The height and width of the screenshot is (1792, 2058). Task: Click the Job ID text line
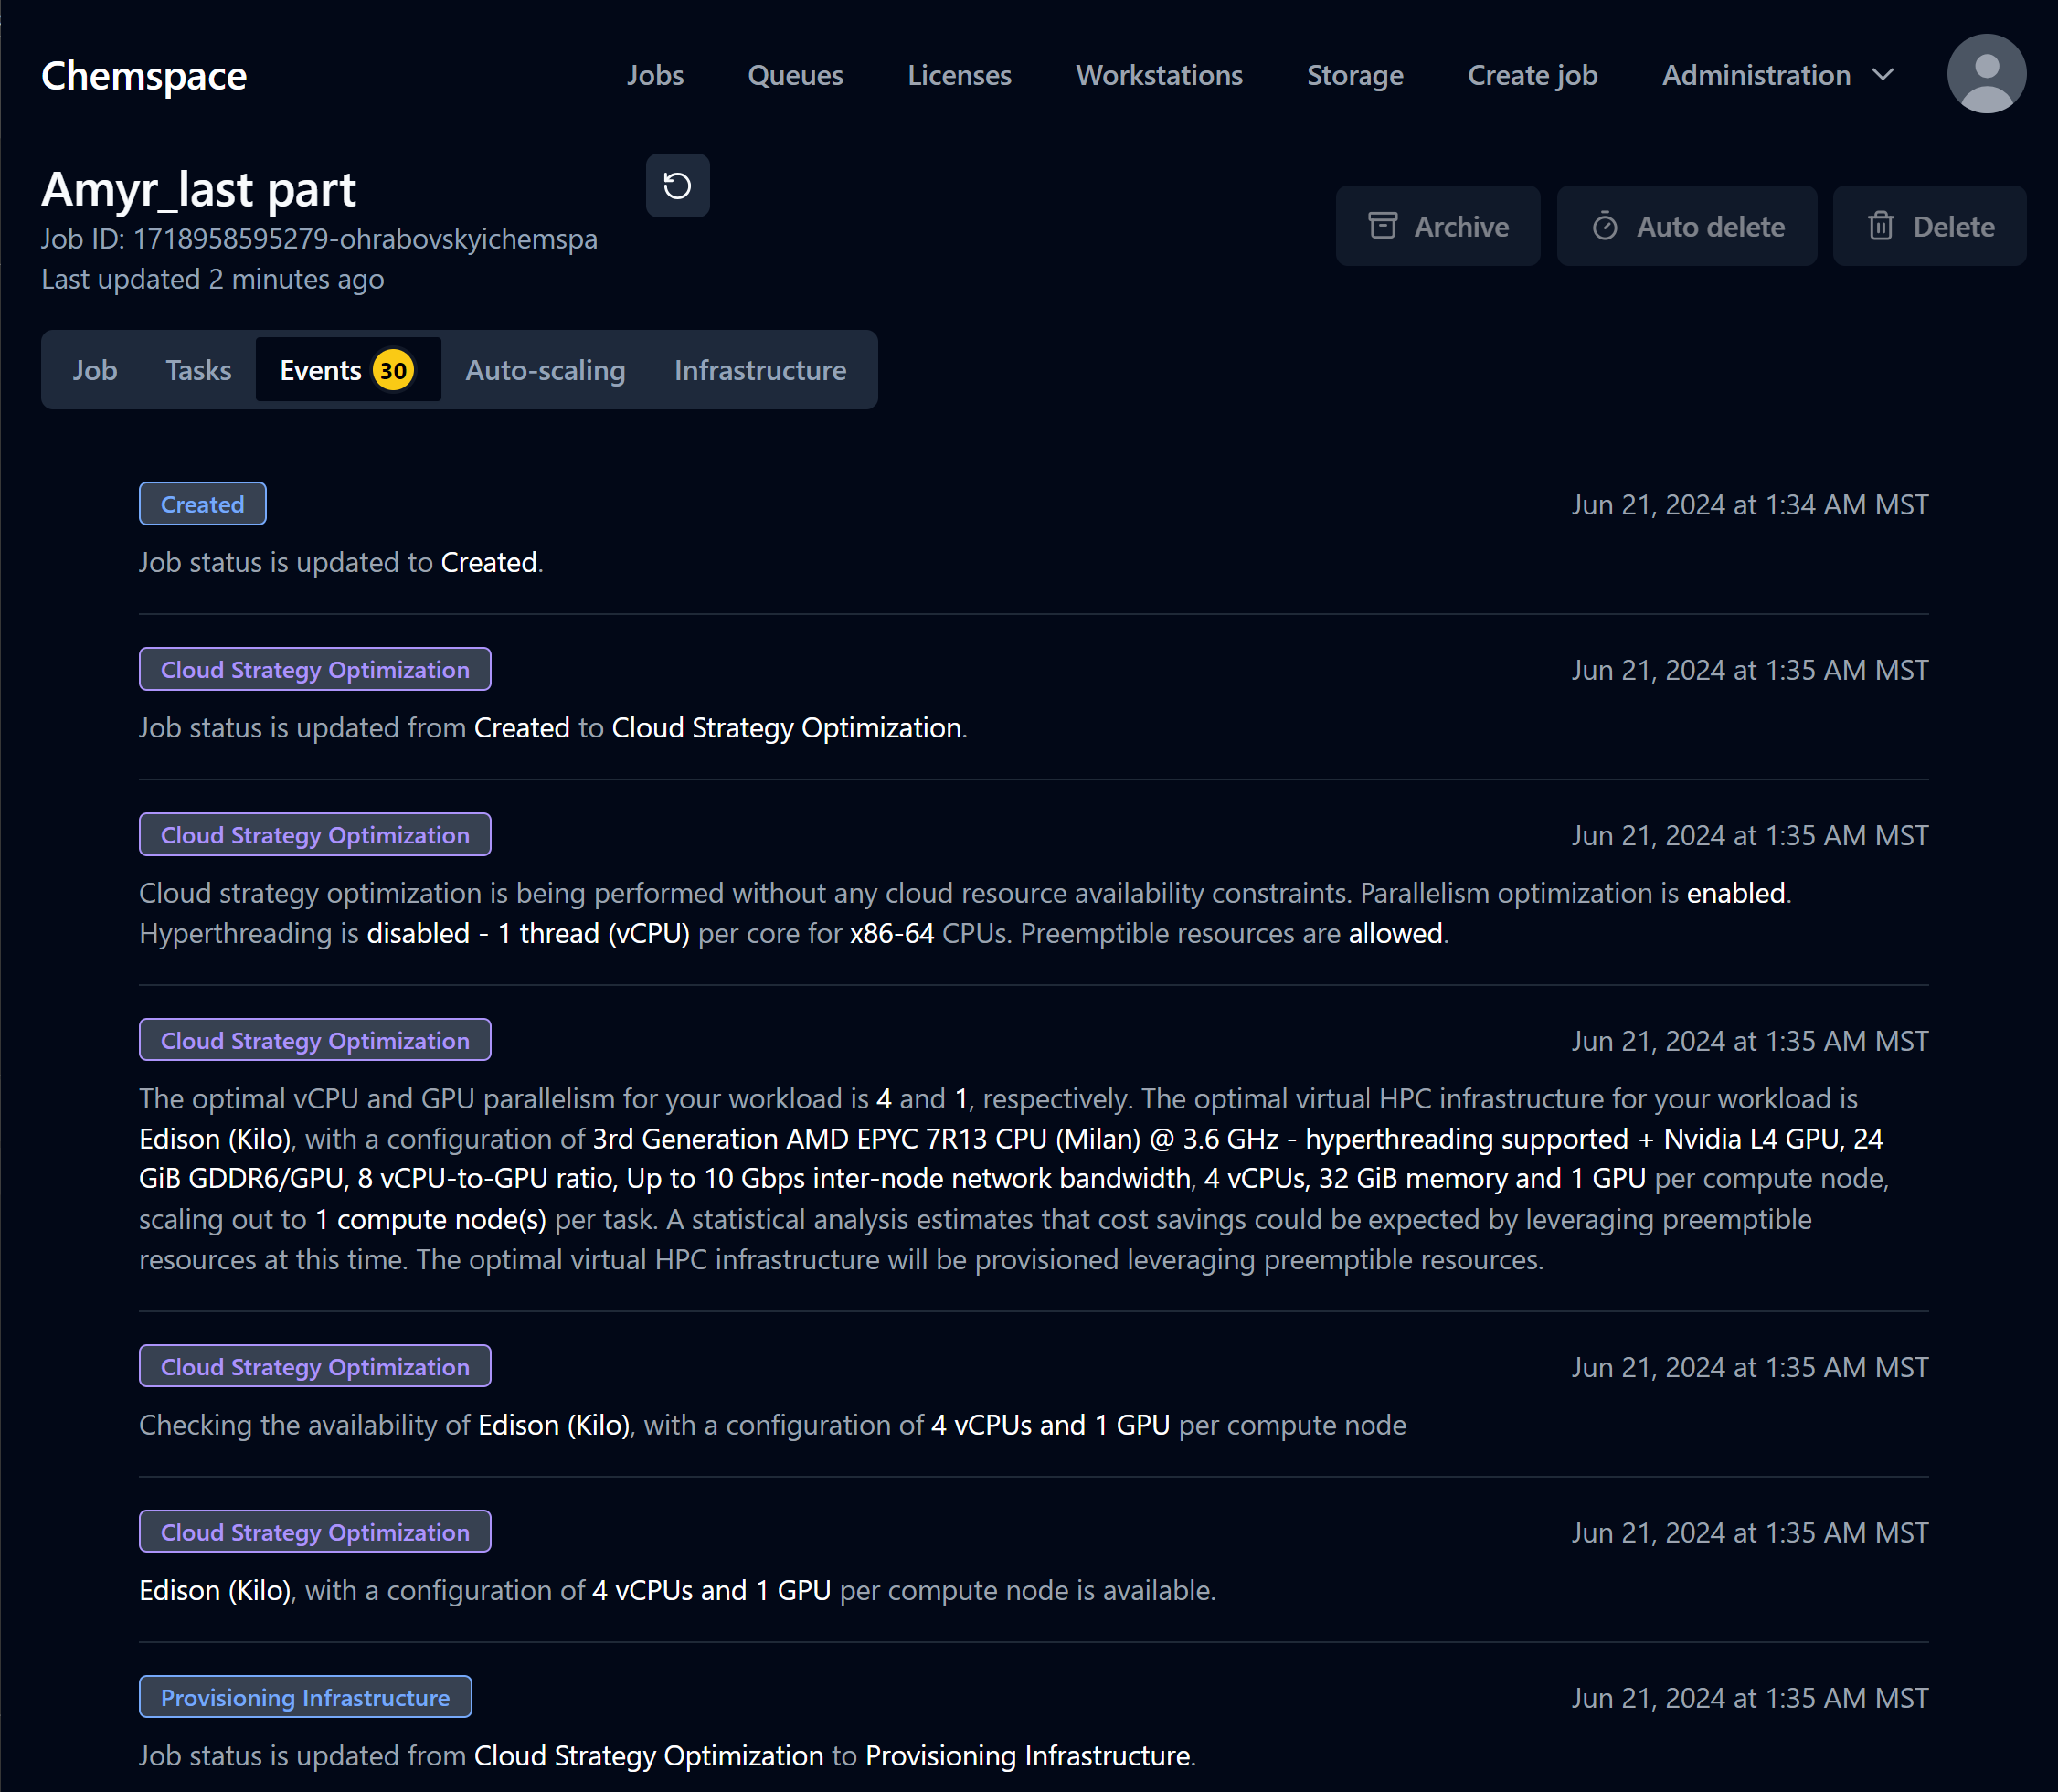coord(319,239)
